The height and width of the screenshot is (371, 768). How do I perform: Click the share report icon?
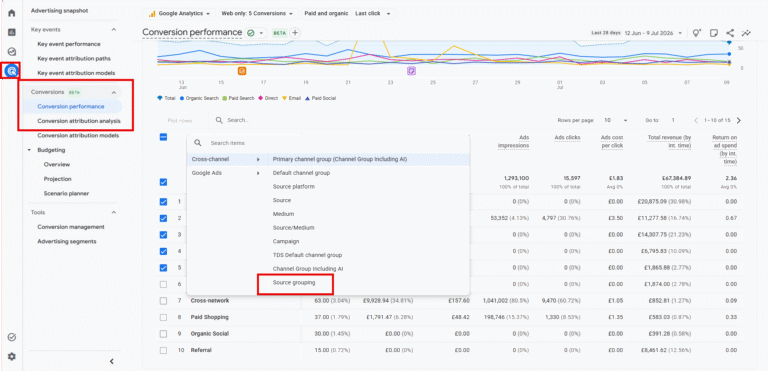(x=730, y=33)
